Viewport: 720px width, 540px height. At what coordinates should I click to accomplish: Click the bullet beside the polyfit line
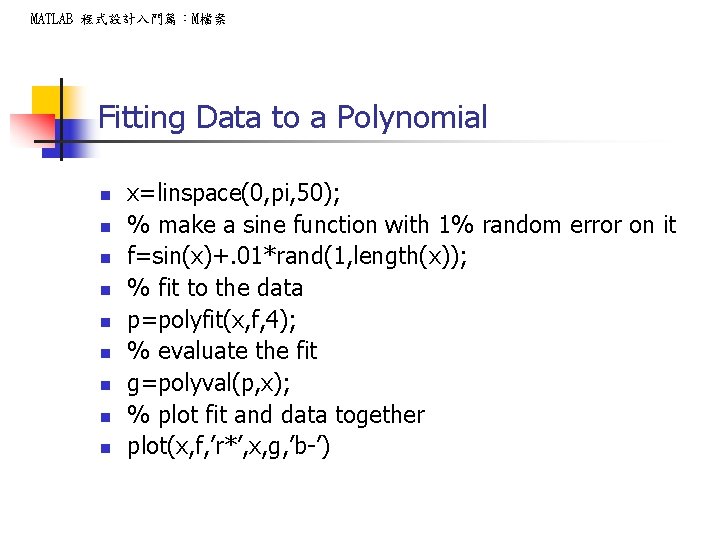tap(106, 322)
